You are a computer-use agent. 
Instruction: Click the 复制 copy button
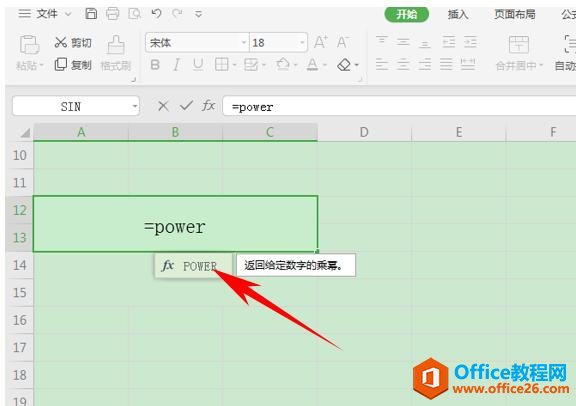tap(73, 65)
